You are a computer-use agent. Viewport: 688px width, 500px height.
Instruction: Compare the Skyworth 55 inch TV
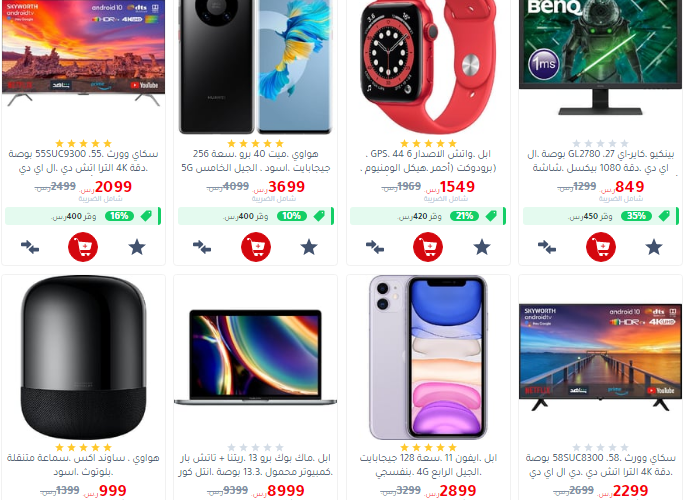tap(30, 247)
